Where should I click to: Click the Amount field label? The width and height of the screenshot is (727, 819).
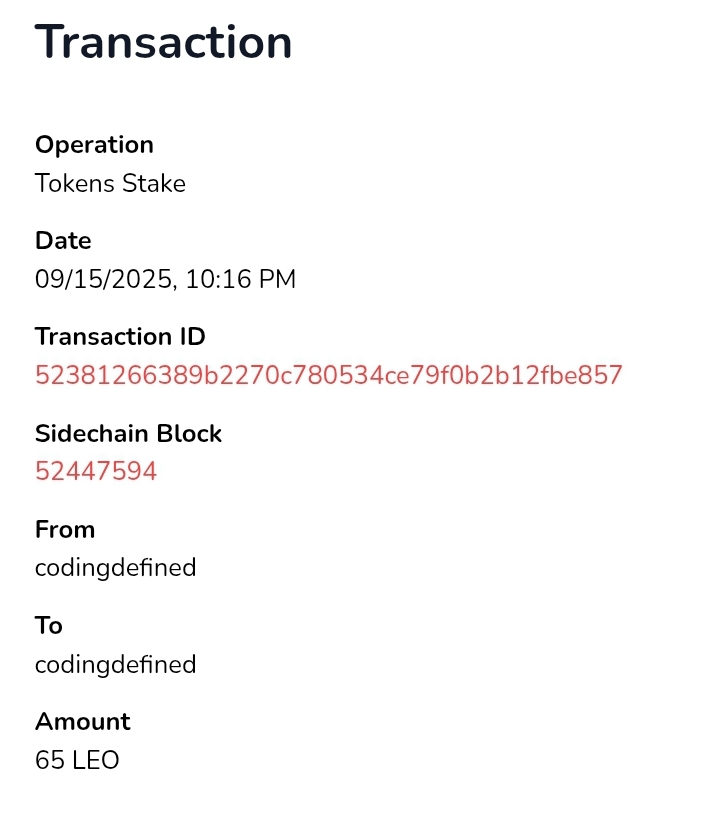pos(83,722)
